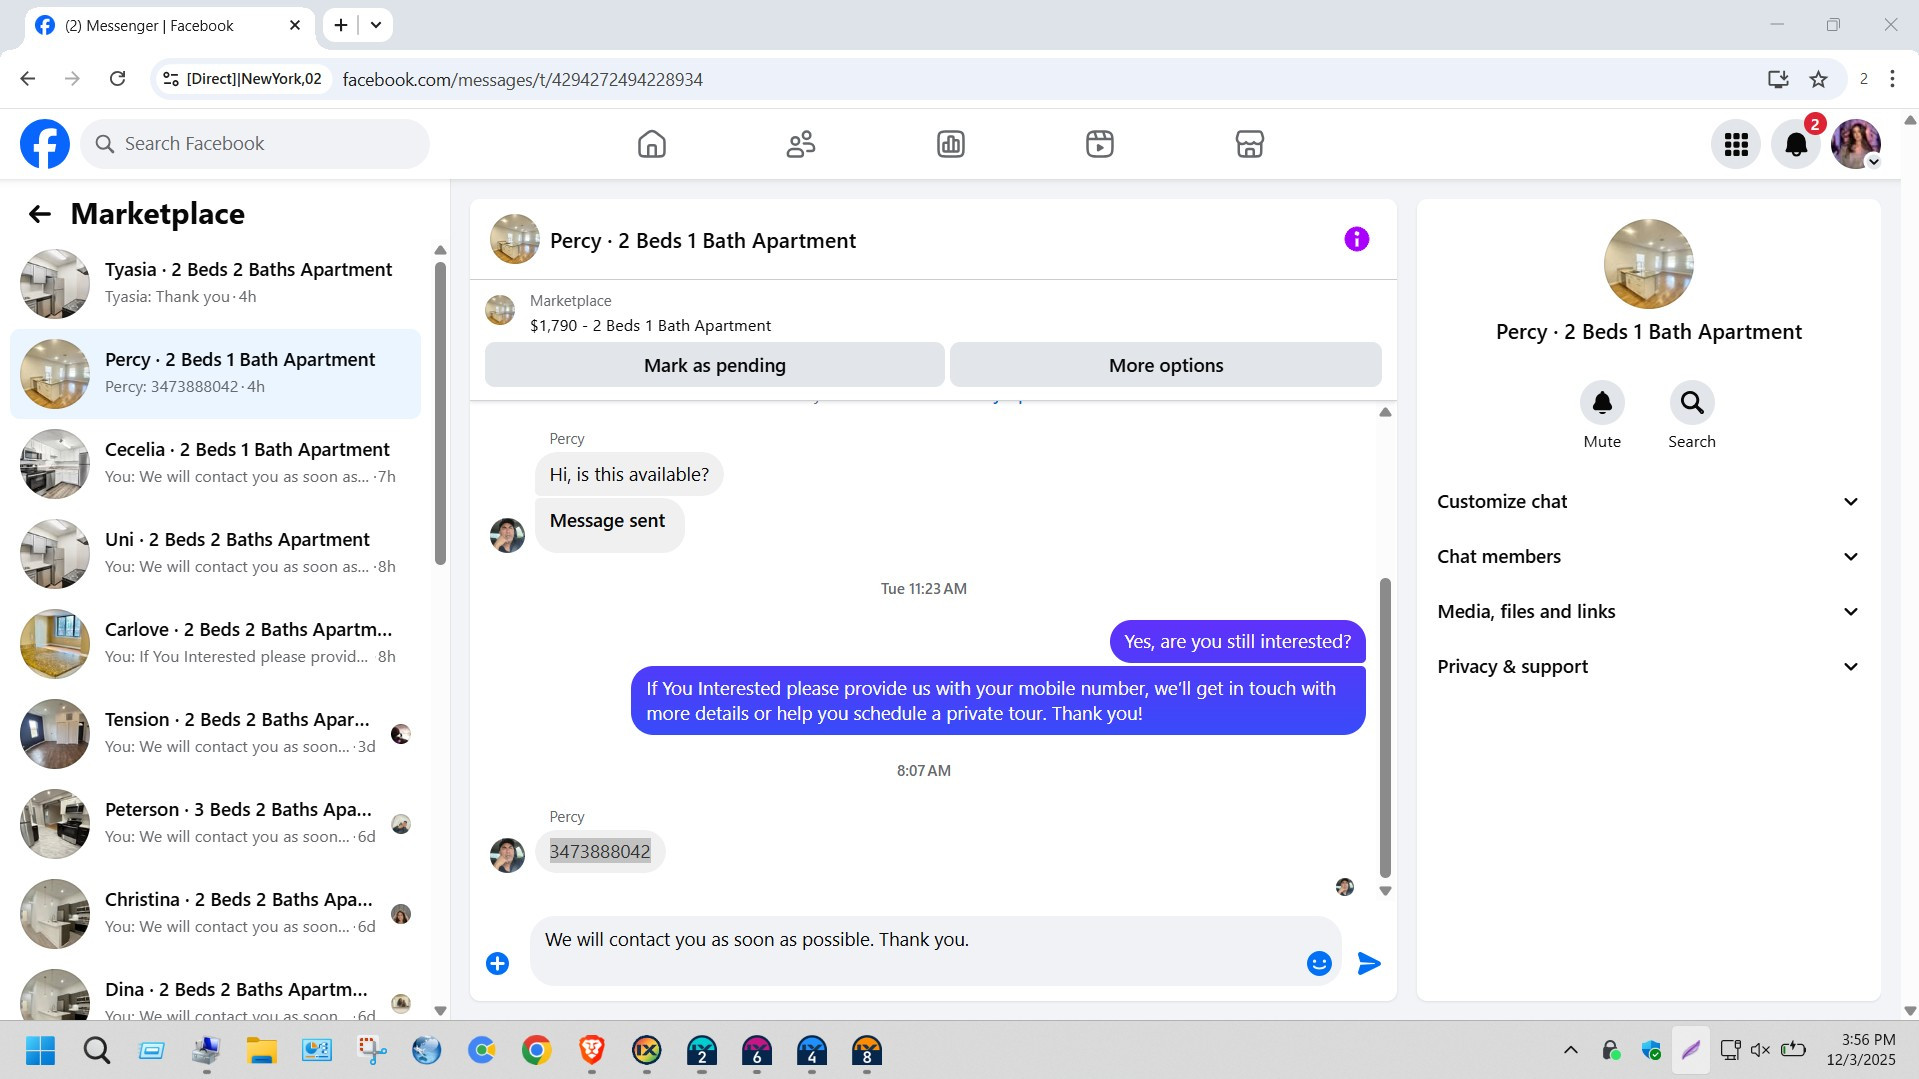Click the conversation list scrollbar
The height and width of the screenshot is (1079, 1919).
pyautogui.click(x=440, y=415)
